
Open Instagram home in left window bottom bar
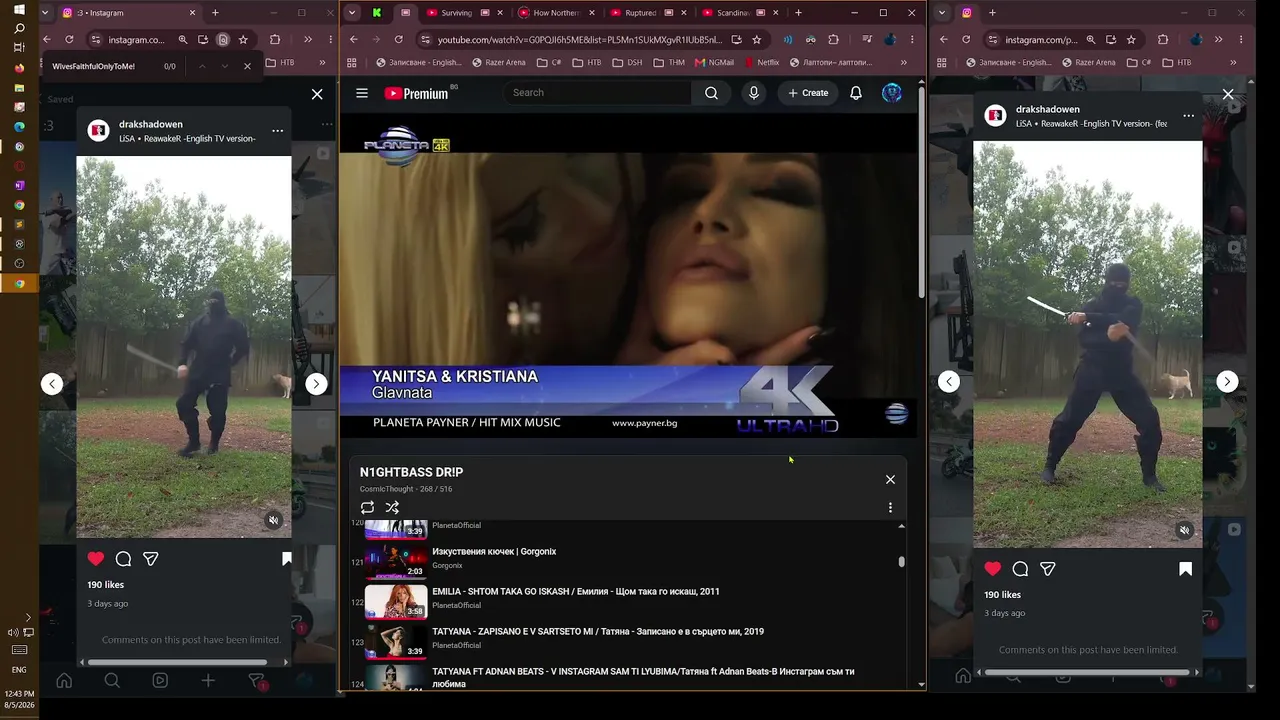64,681
